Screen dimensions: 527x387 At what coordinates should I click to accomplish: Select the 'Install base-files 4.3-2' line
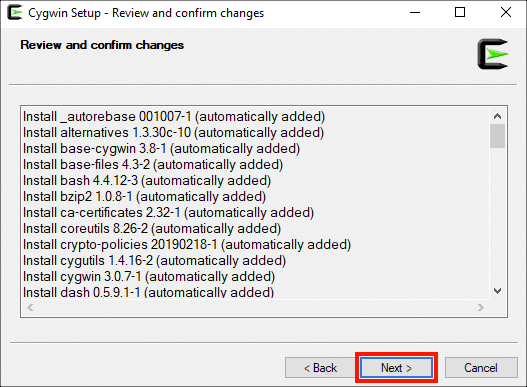pyautogui.click(x=153, y=165)
